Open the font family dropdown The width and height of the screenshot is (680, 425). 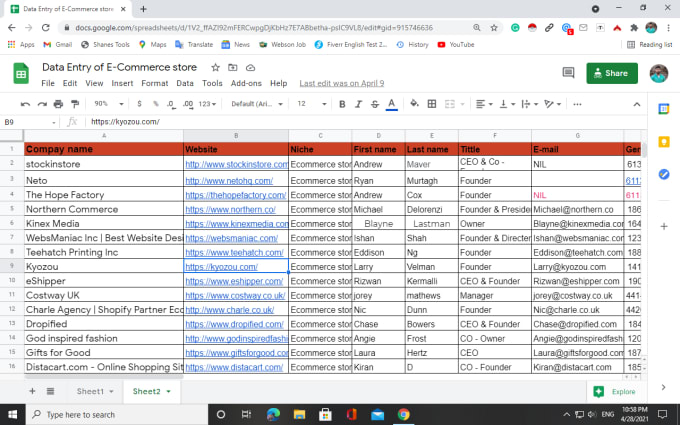coord(257,104)
